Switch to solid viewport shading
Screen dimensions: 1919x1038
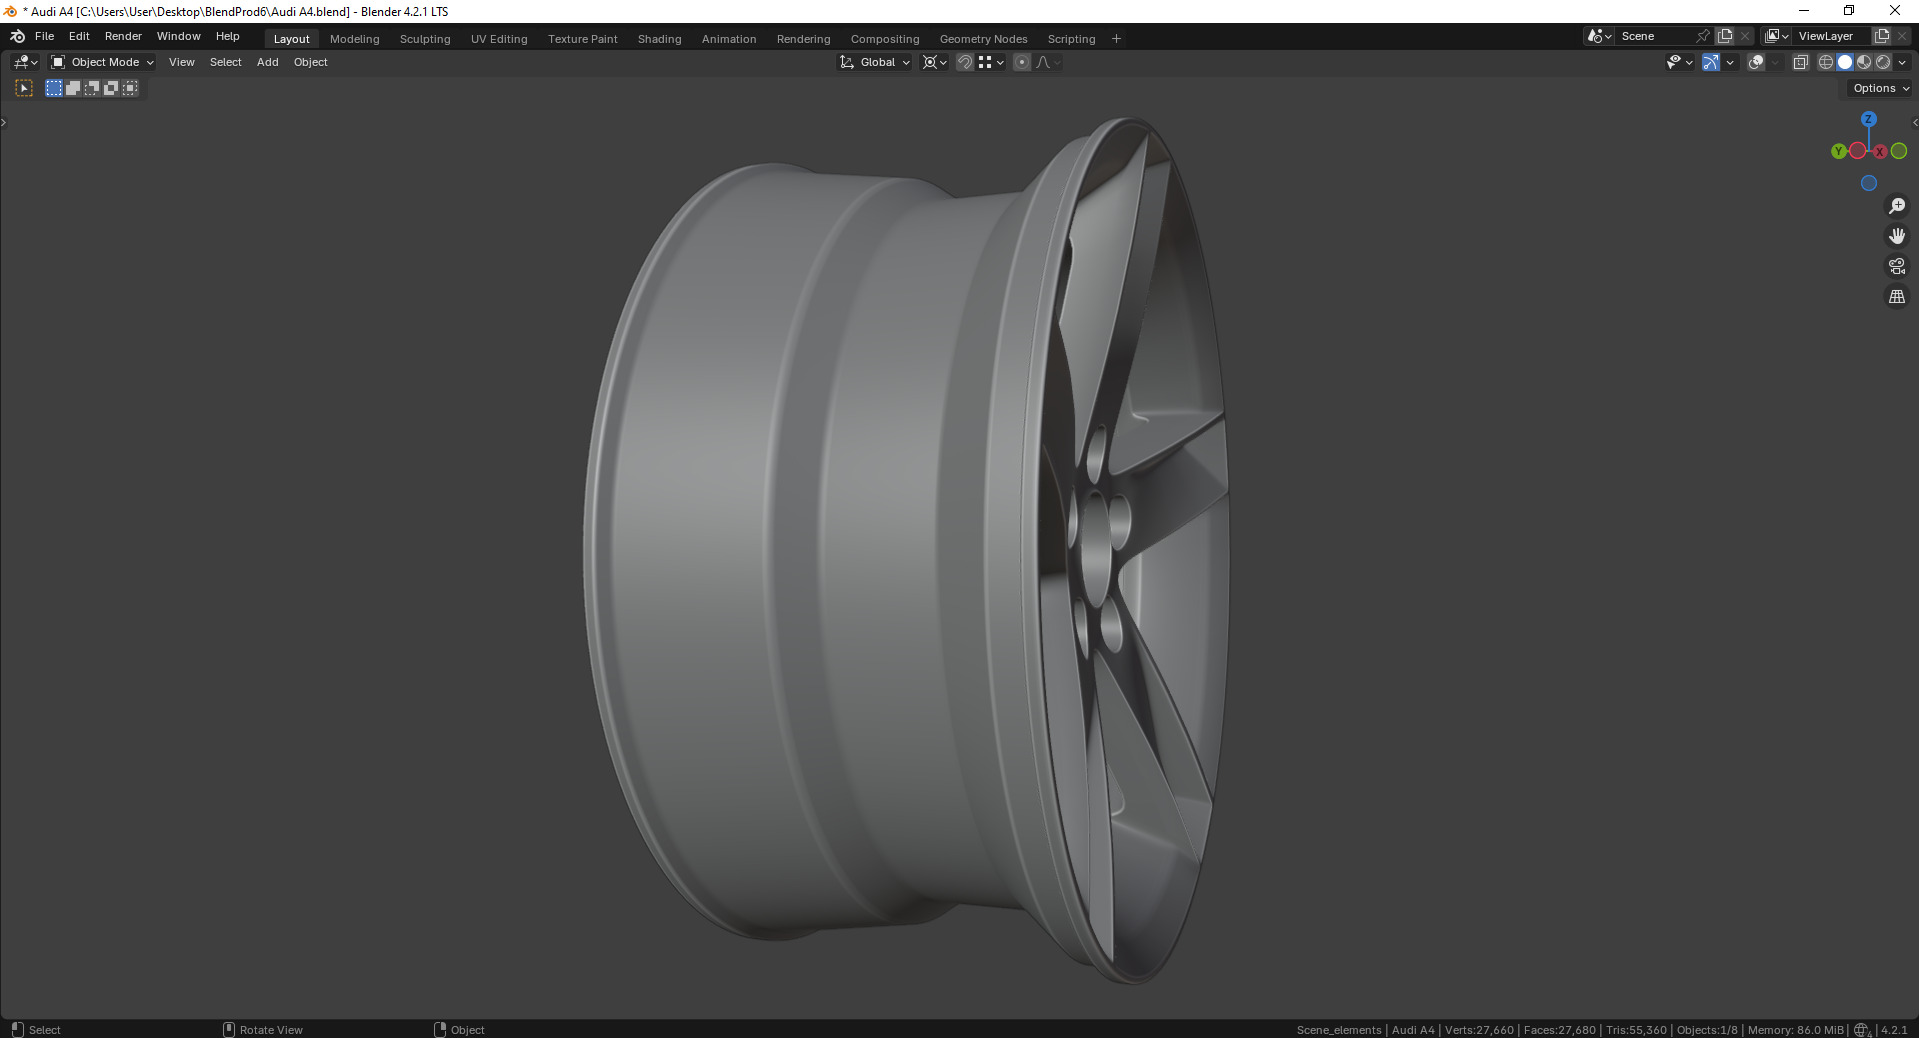[x=1845, y=62]
